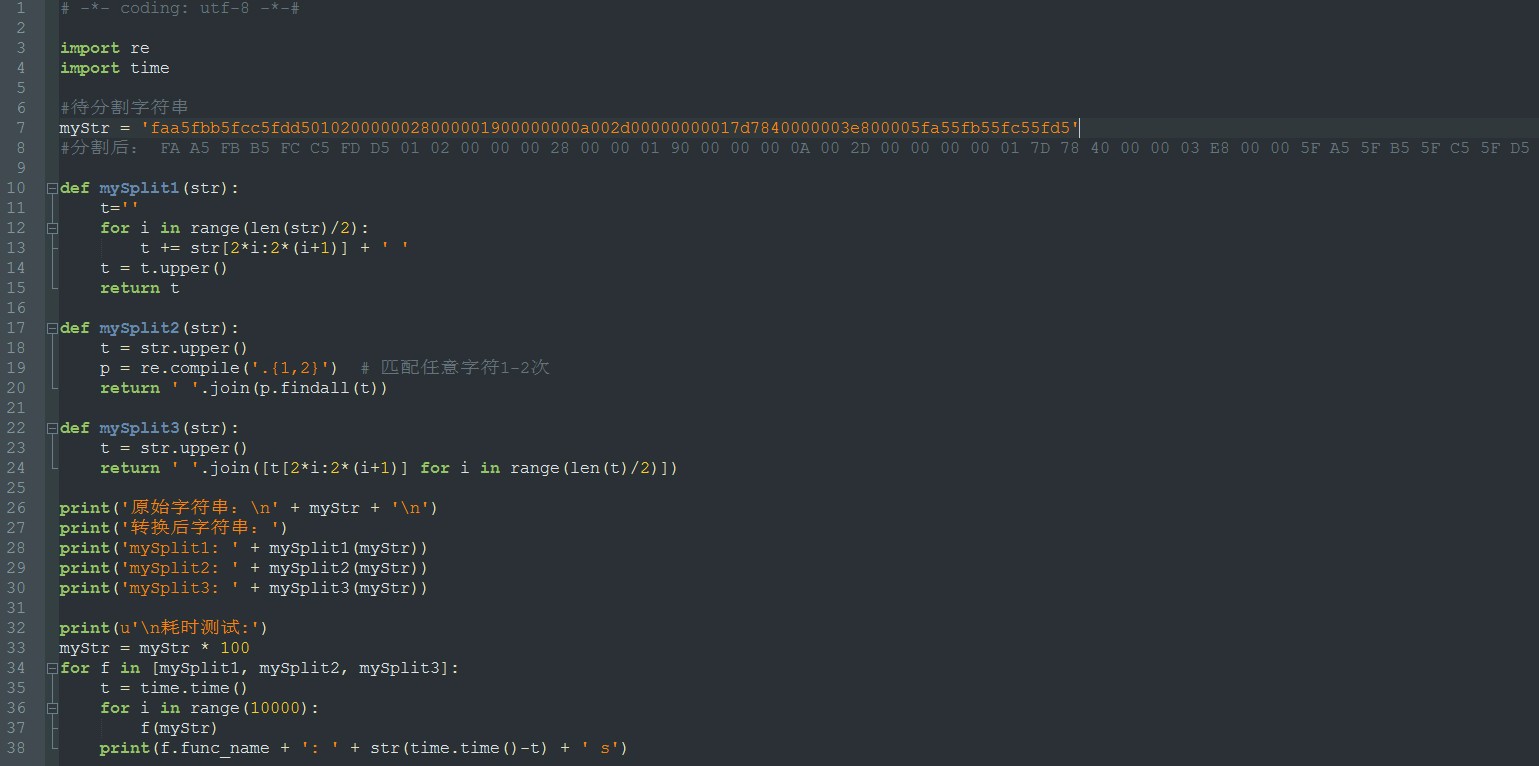Click line number 21 in the gutter
Image resolution: width=1539 pixels, height=766 pixels.
click(x=16, y=408)
